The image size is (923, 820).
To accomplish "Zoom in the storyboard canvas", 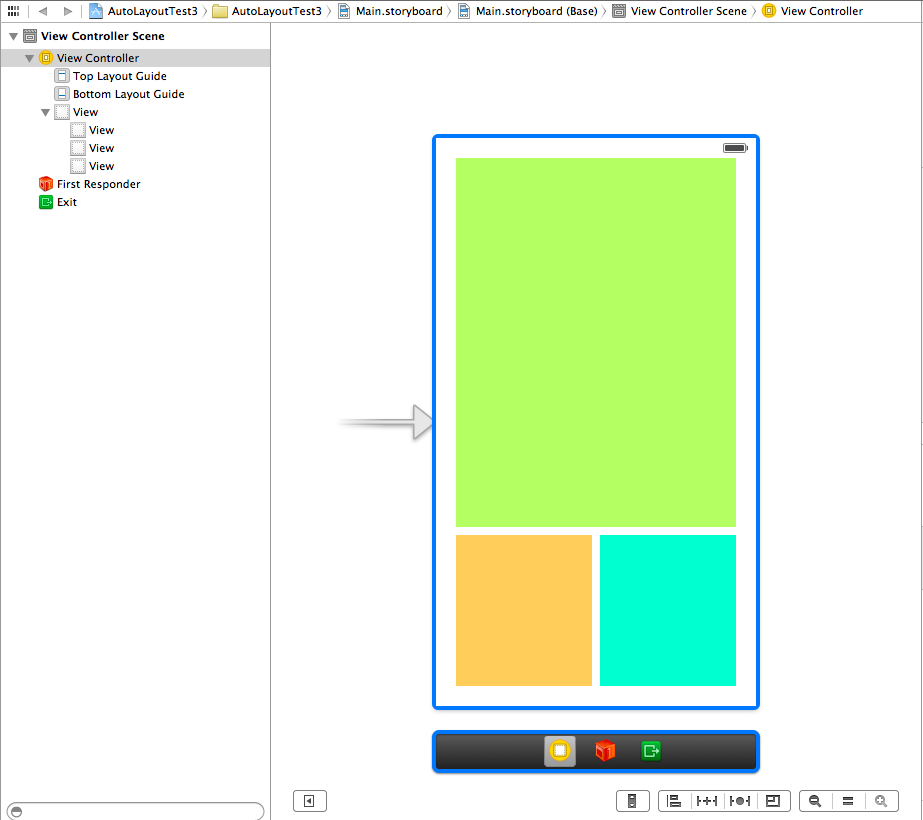I will (x=881, y=801).
